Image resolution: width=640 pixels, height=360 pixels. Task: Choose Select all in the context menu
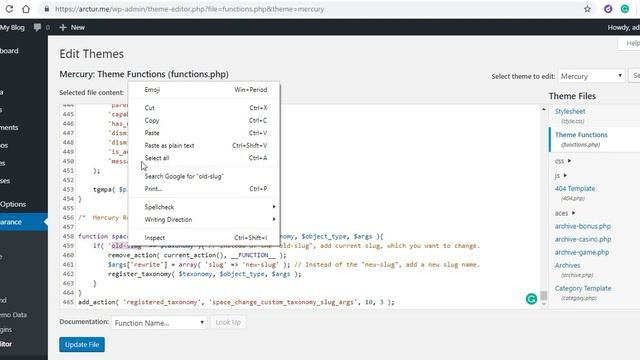204,158
